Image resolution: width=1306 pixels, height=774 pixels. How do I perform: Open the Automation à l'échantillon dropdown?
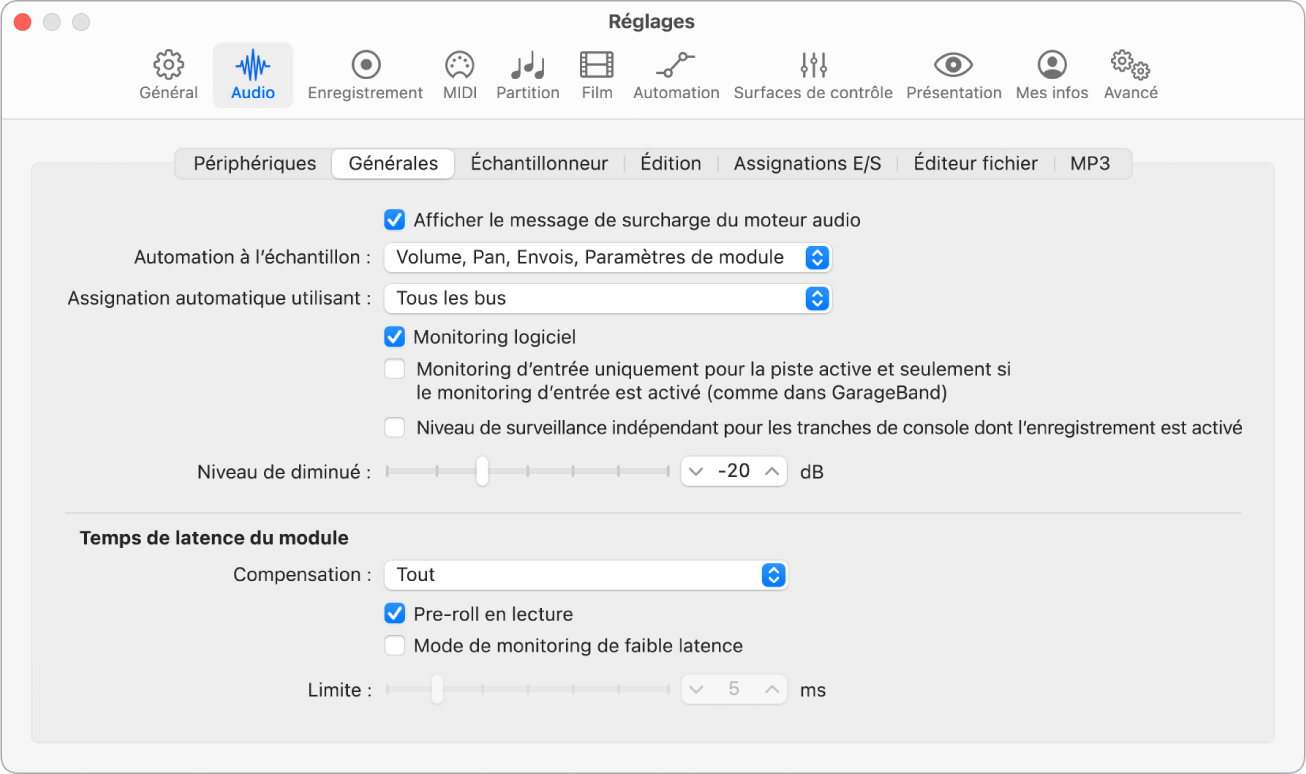[607, 258]
